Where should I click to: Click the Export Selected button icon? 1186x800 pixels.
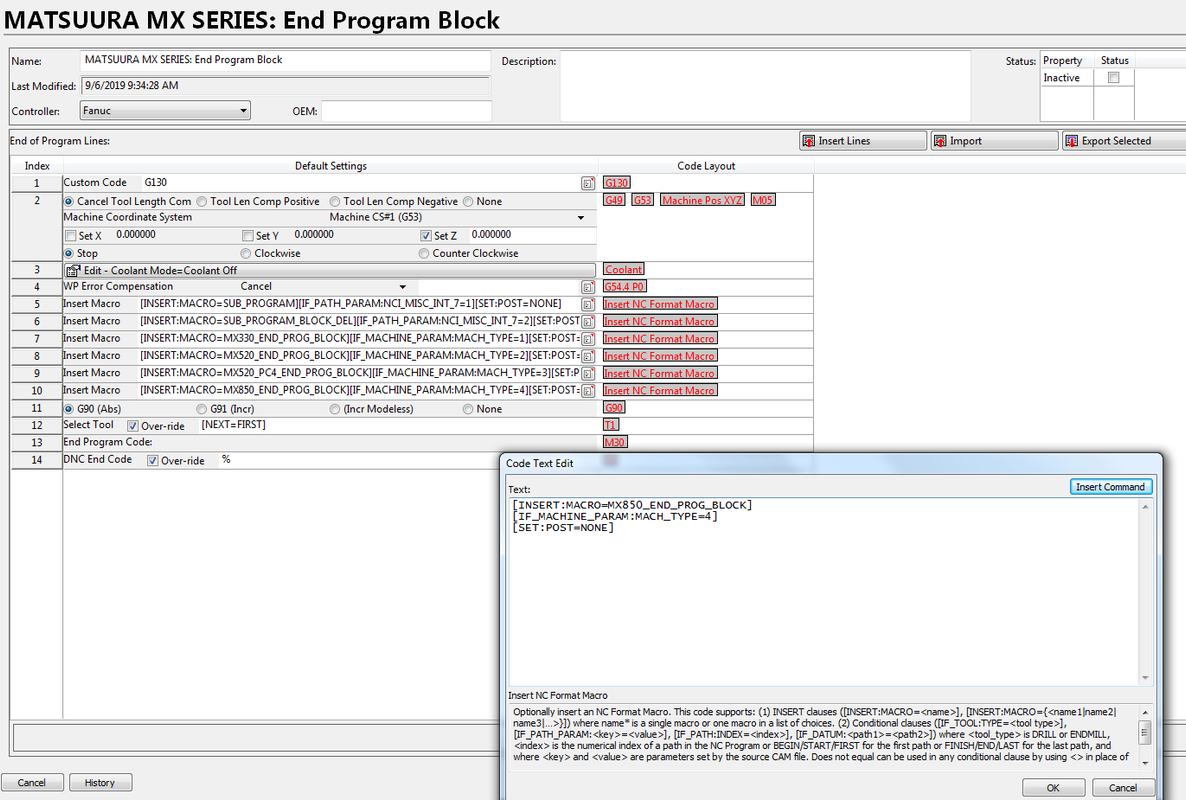[x=1072, y=141]
